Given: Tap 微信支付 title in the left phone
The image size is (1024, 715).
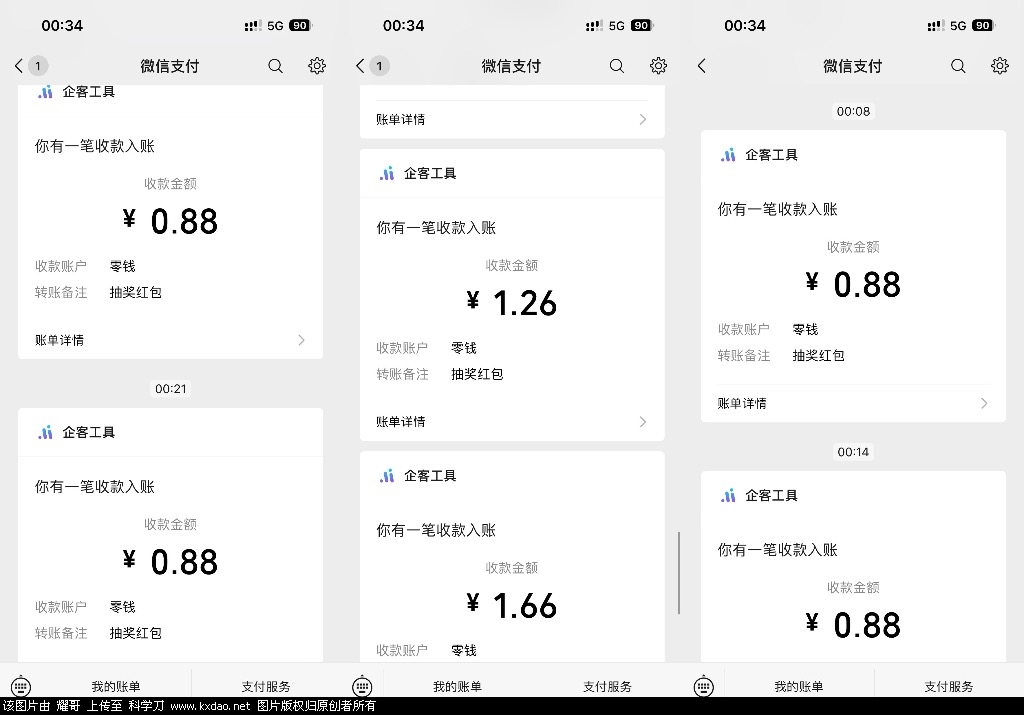Looking at the screenshot, I should [170, 66].
